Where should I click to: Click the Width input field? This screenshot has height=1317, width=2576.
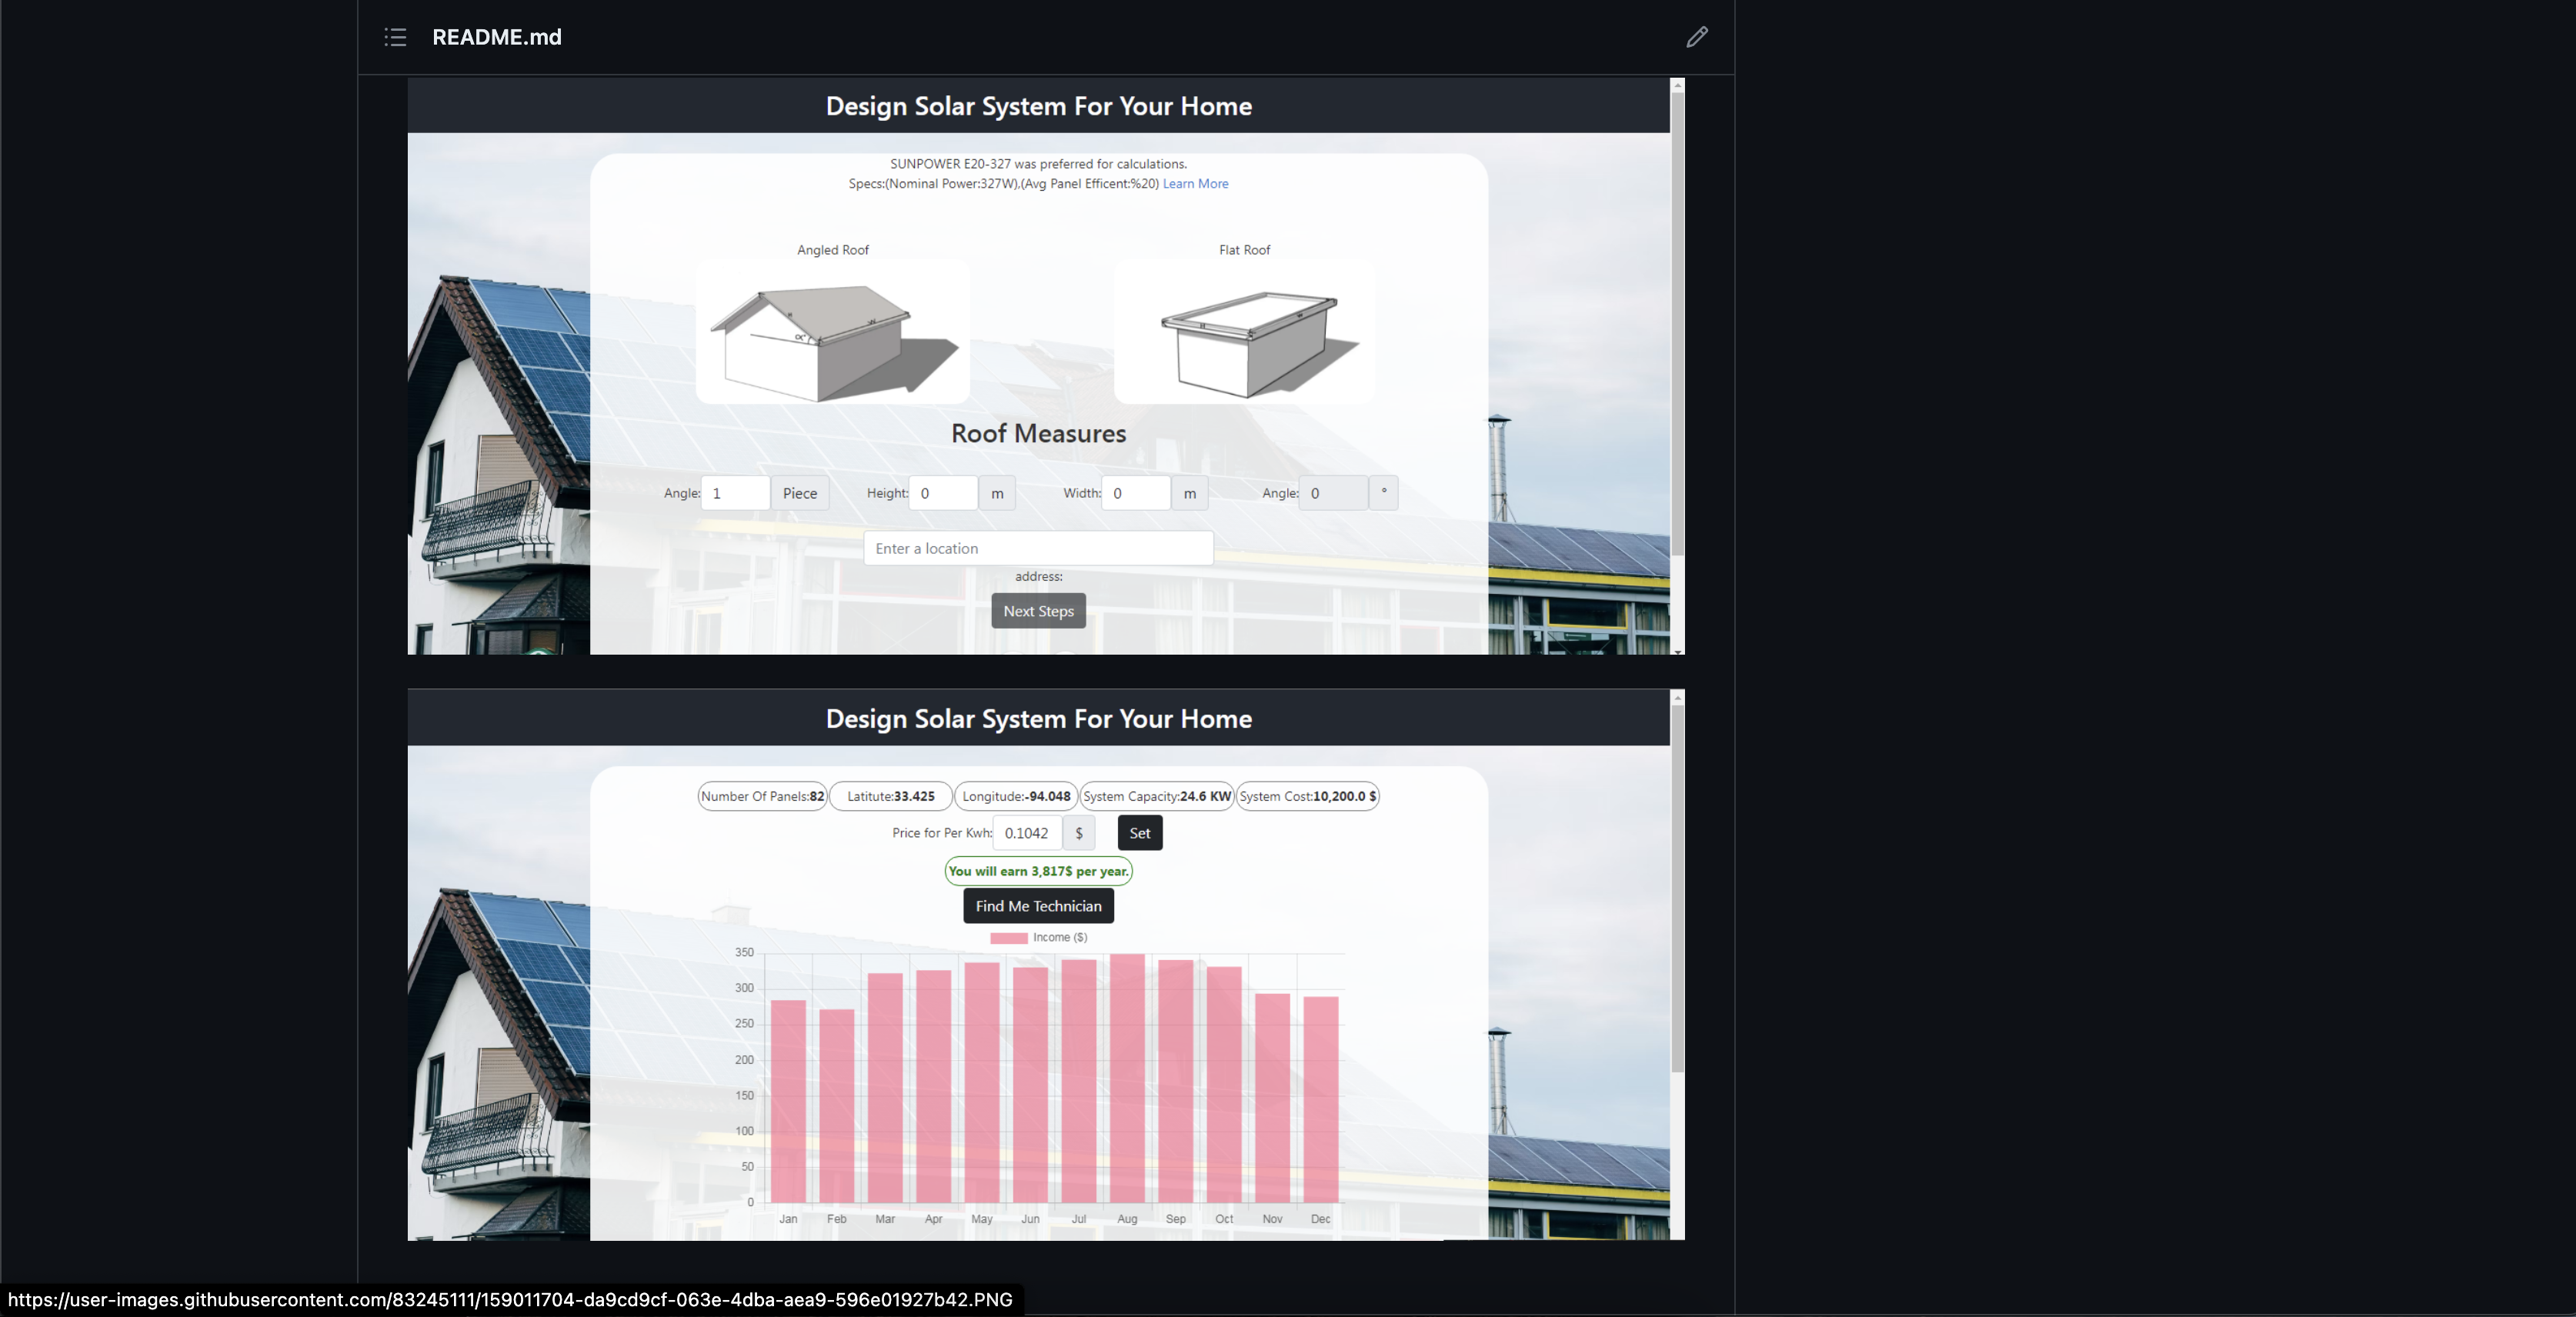[1135, 493]
